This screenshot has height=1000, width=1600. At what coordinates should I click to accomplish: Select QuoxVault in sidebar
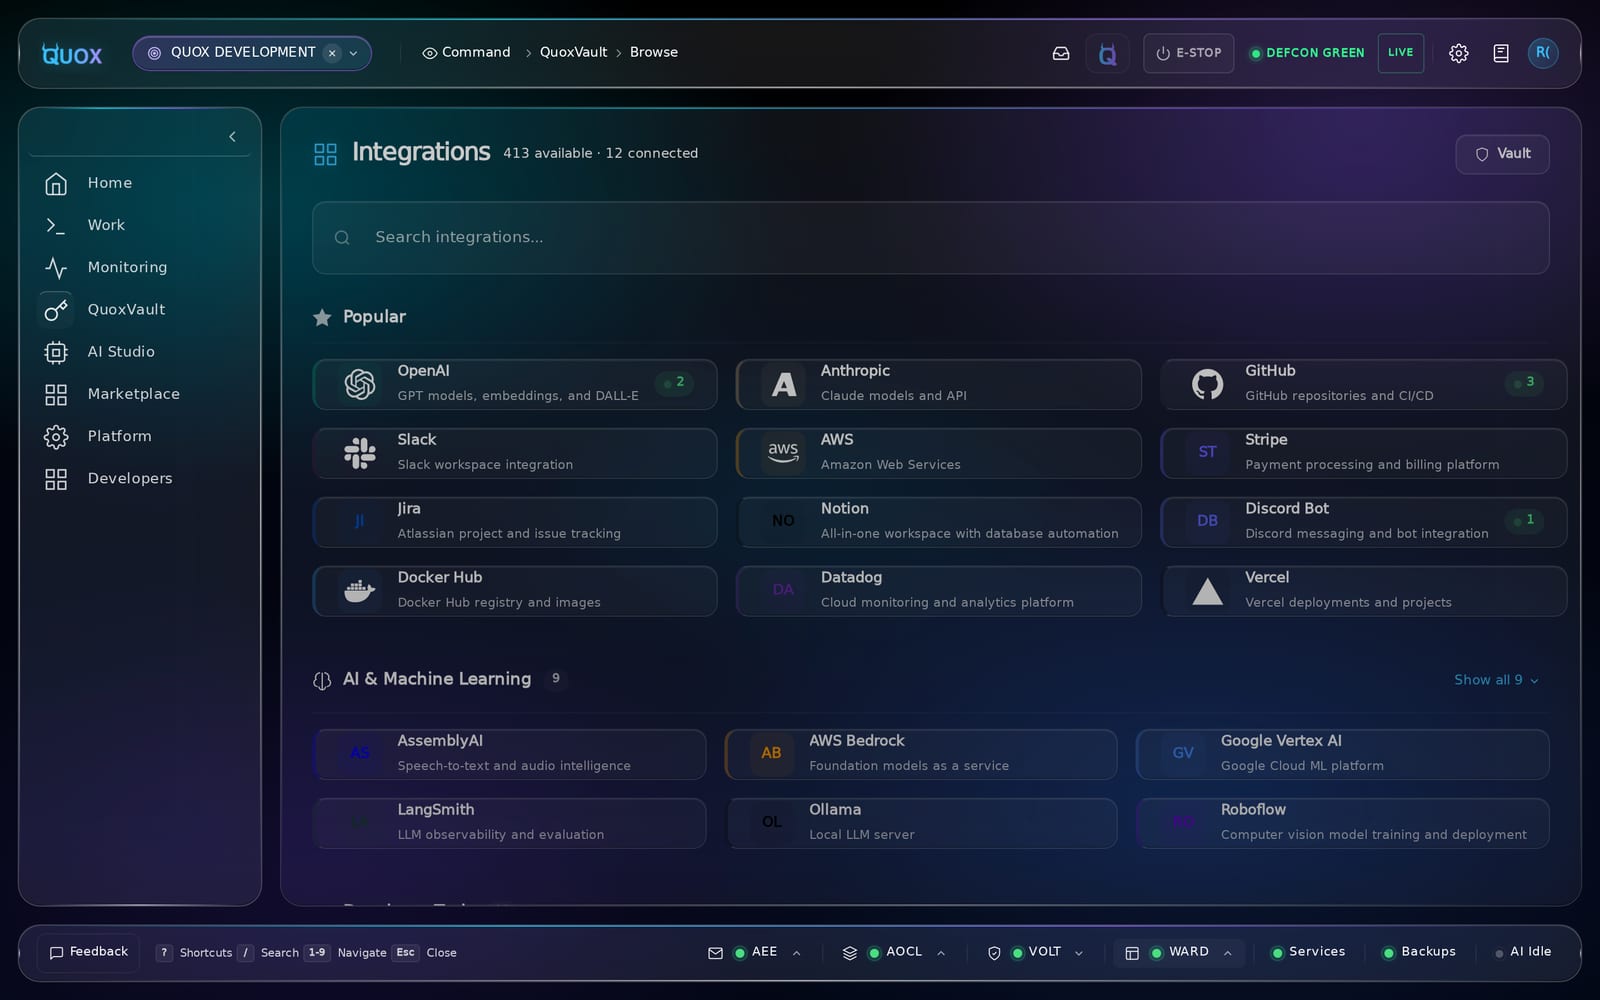coord(140,309)
